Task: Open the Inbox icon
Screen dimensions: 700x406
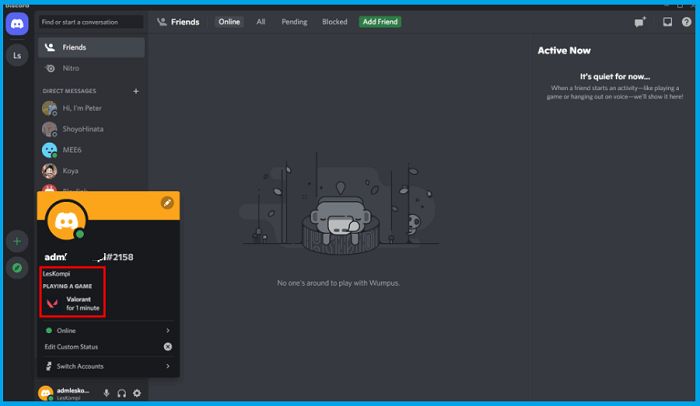Action: coord(667,21)
